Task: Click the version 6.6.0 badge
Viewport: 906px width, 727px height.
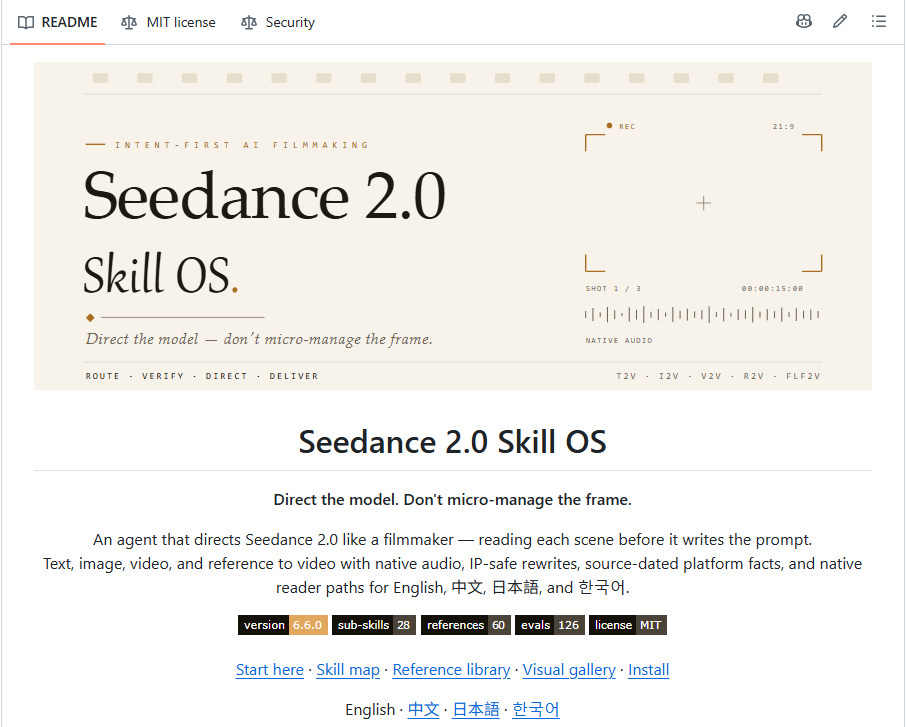Action: (x=283, y=625)
